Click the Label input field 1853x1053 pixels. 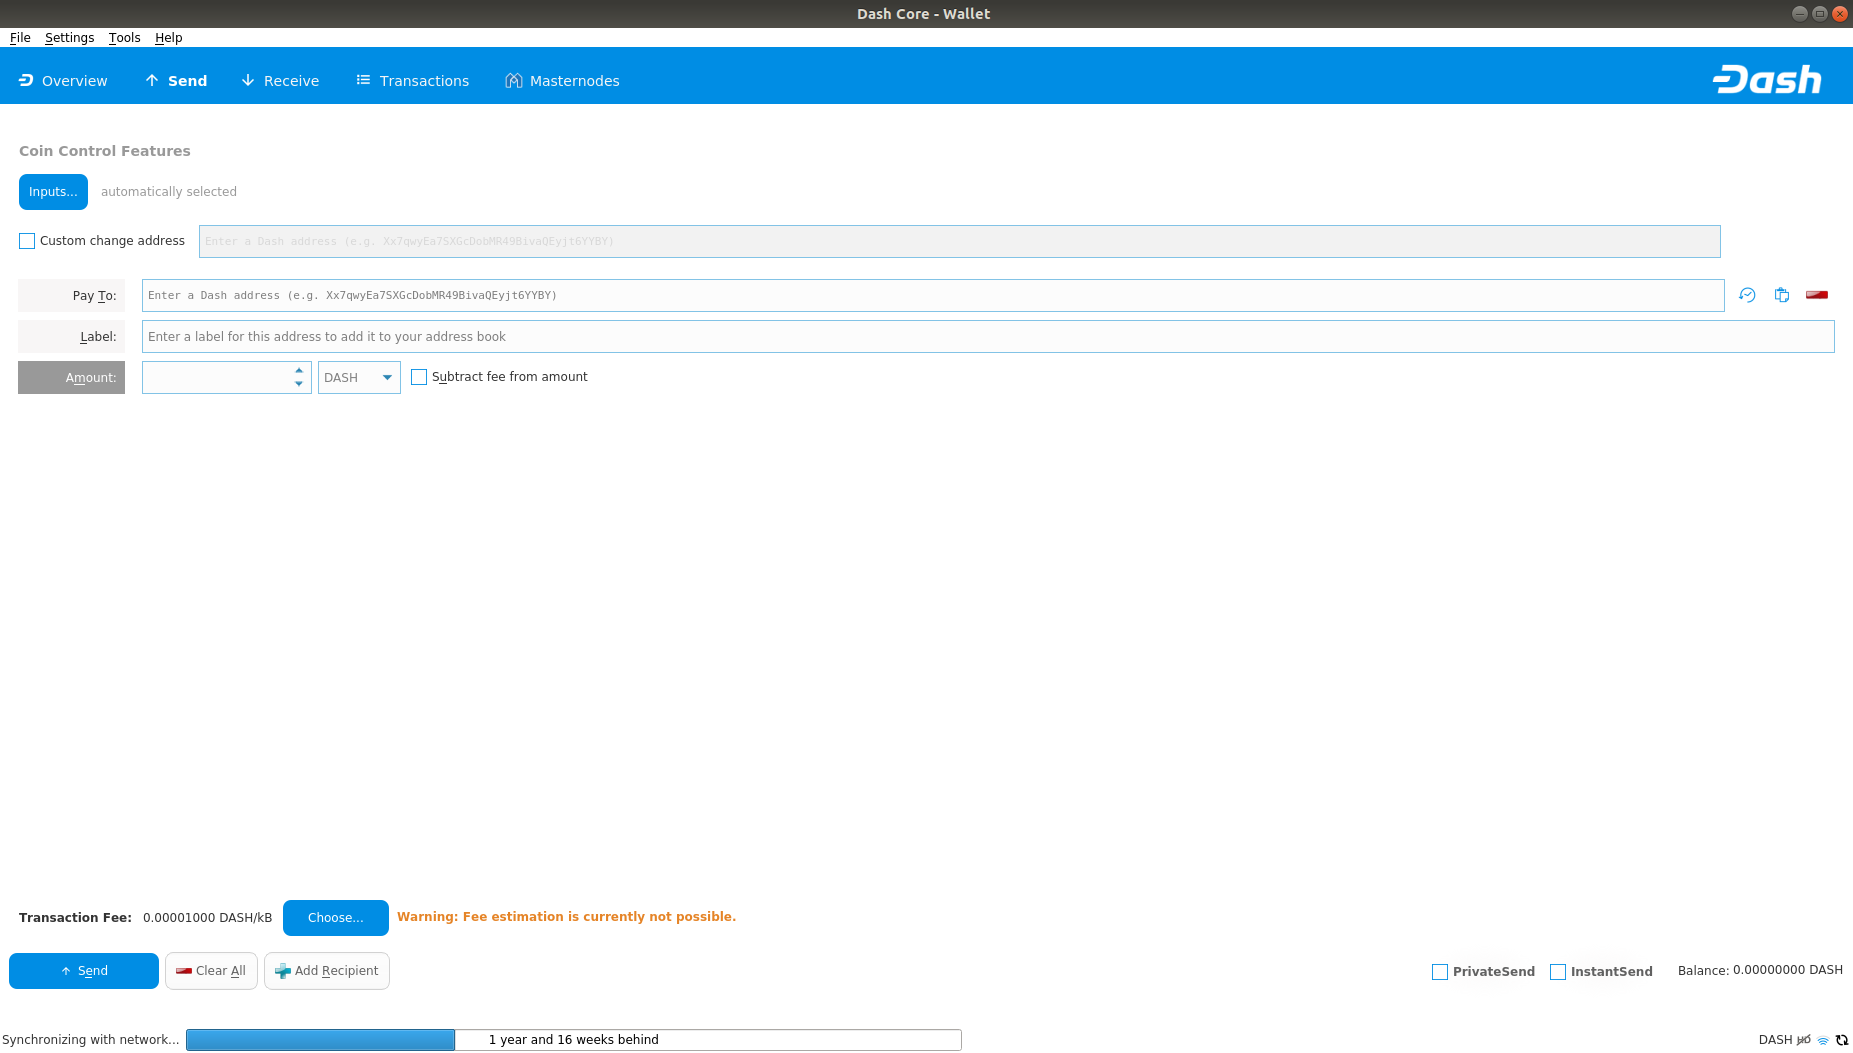click(x=988, y=337)
